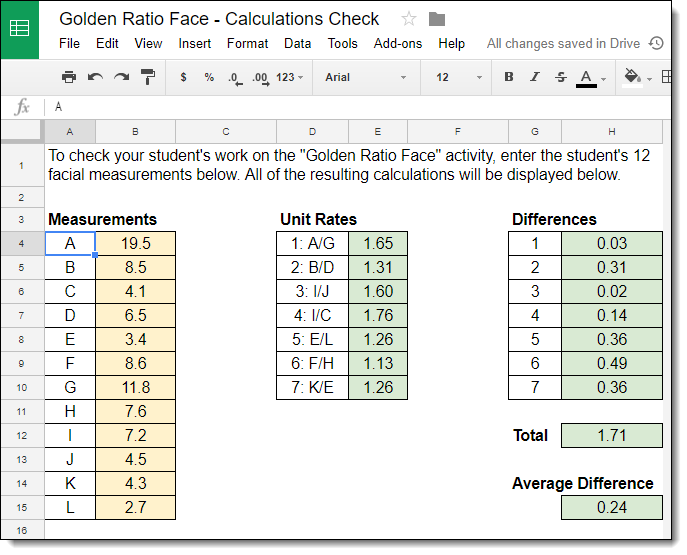This screenshot has width=687, height=555.
Task: Click 'All changes saved in Drive' link
Action: pos(563,43)
